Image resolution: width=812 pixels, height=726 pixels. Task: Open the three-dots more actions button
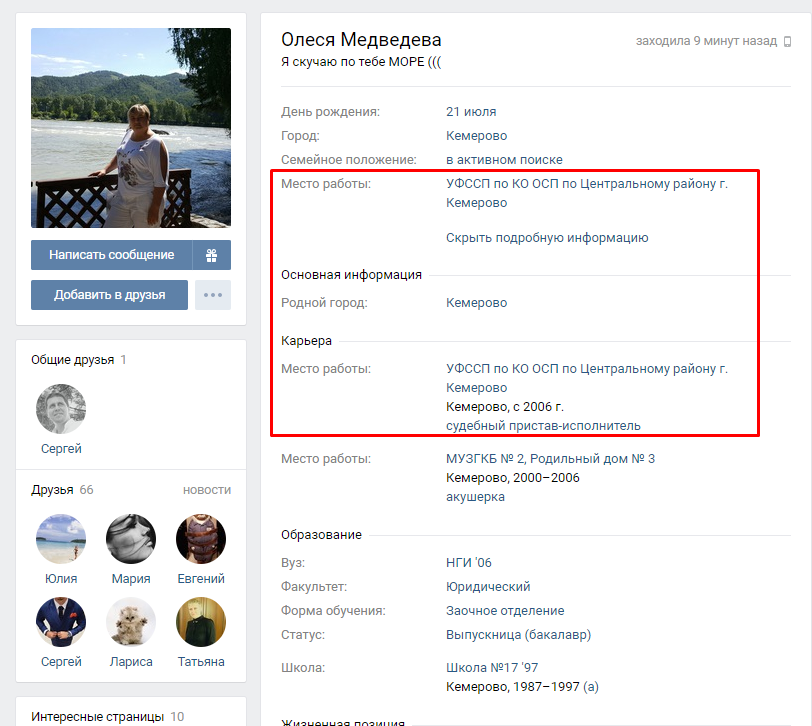click(x=213, y=295)
